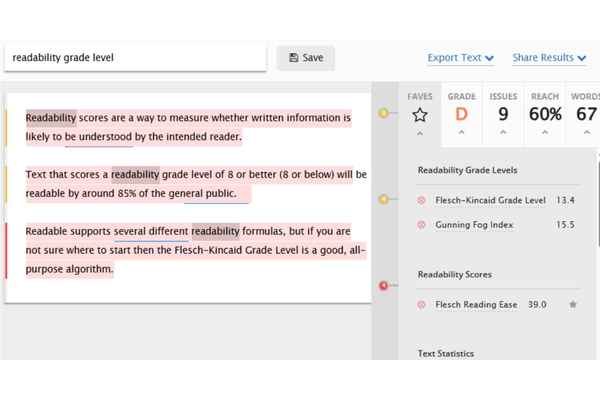Viewport: 600px width, 400px height.
Task: Expand the chevron under the Faves star
Action: click(420, 133)
